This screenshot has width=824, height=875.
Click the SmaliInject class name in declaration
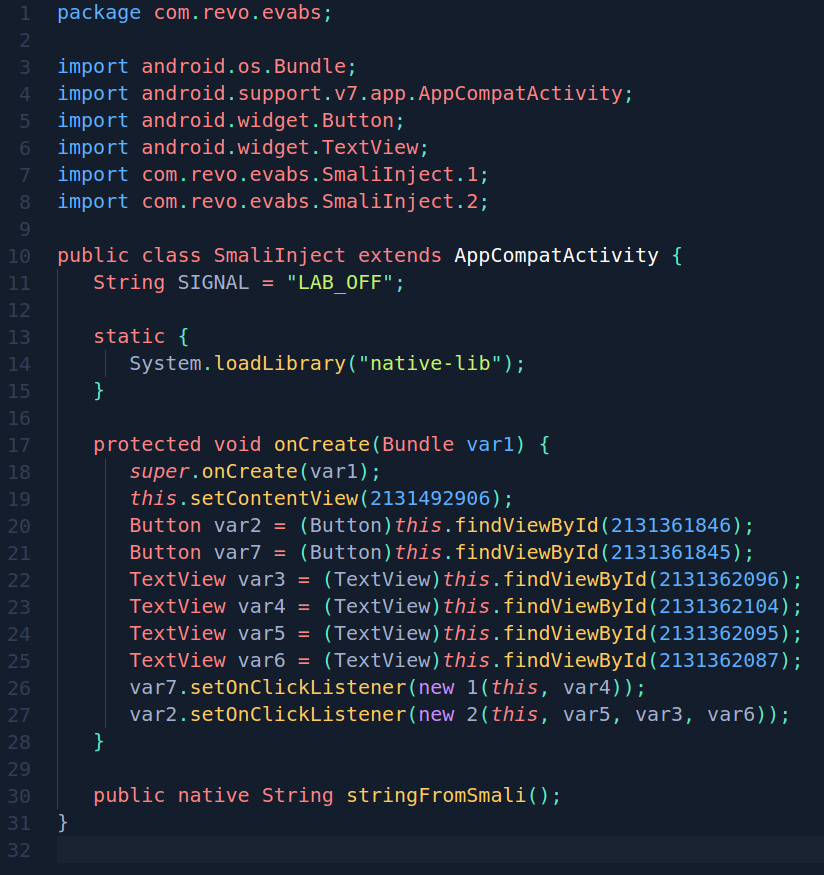pyautogui.click(x=279, y=255)
